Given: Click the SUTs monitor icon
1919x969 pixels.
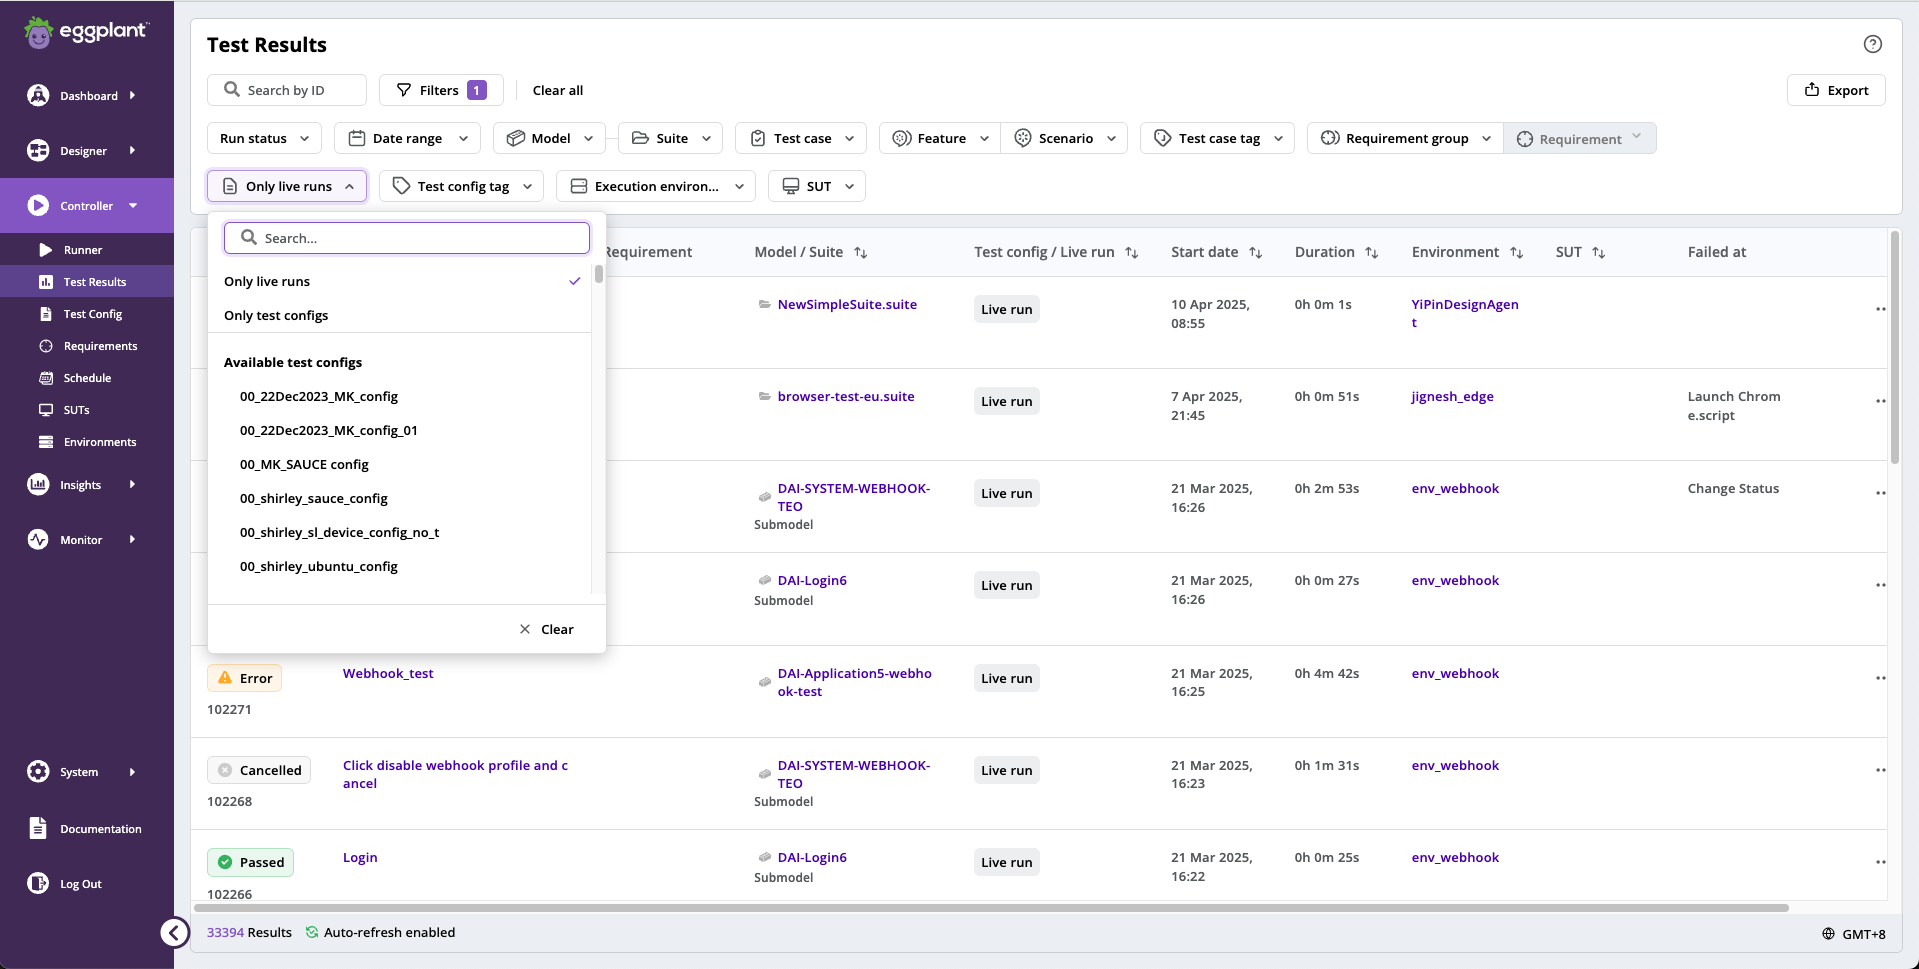Looking at the screenshot, I should (45, 410).
